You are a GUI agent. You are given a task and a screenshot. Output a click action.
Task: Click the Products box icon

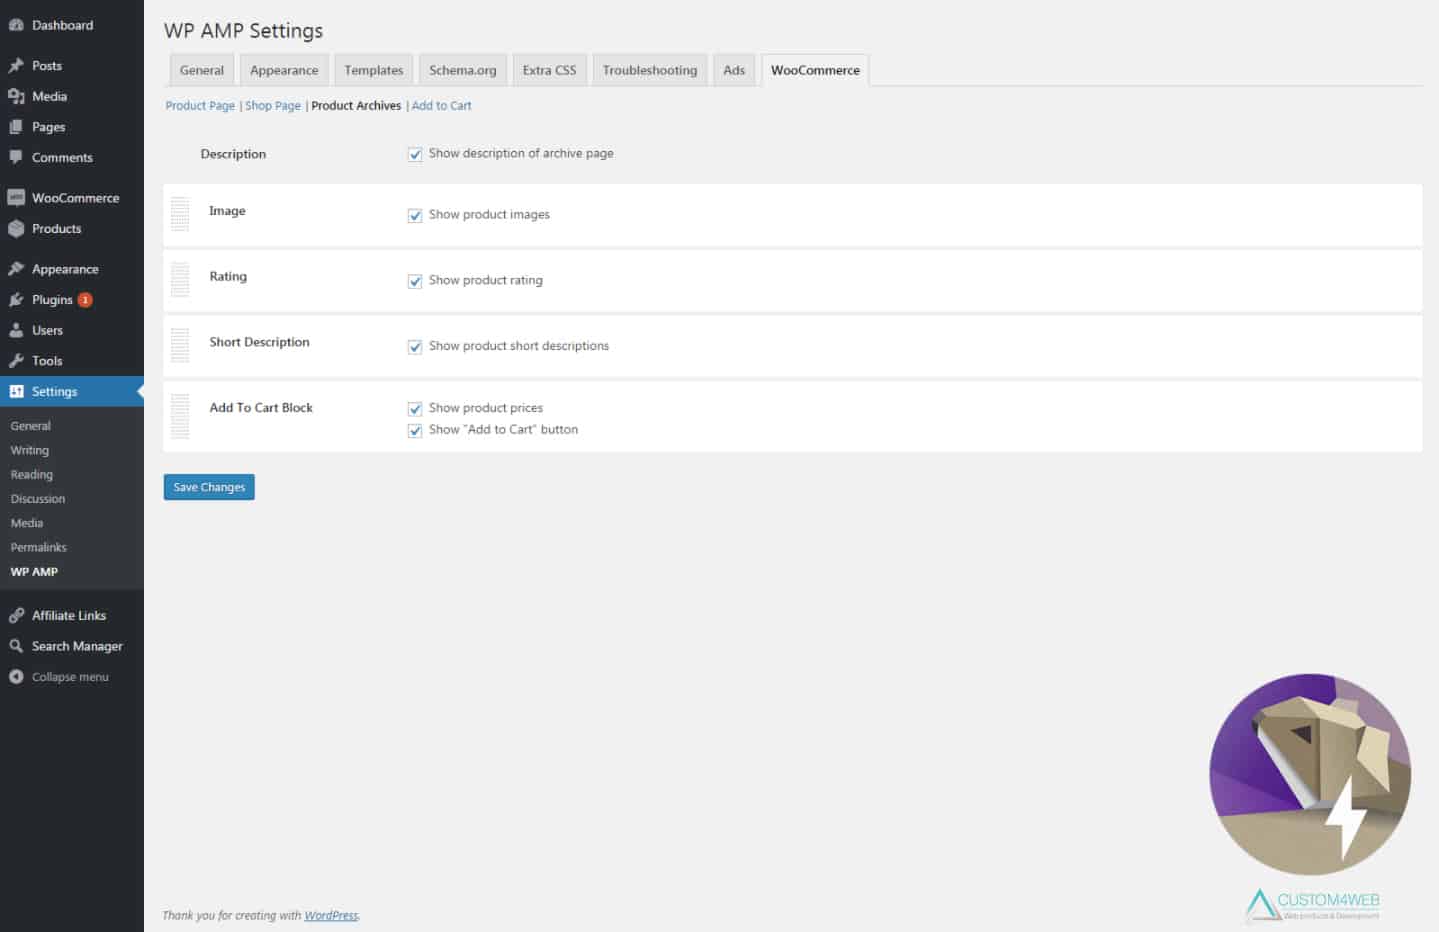click(16, 228)
